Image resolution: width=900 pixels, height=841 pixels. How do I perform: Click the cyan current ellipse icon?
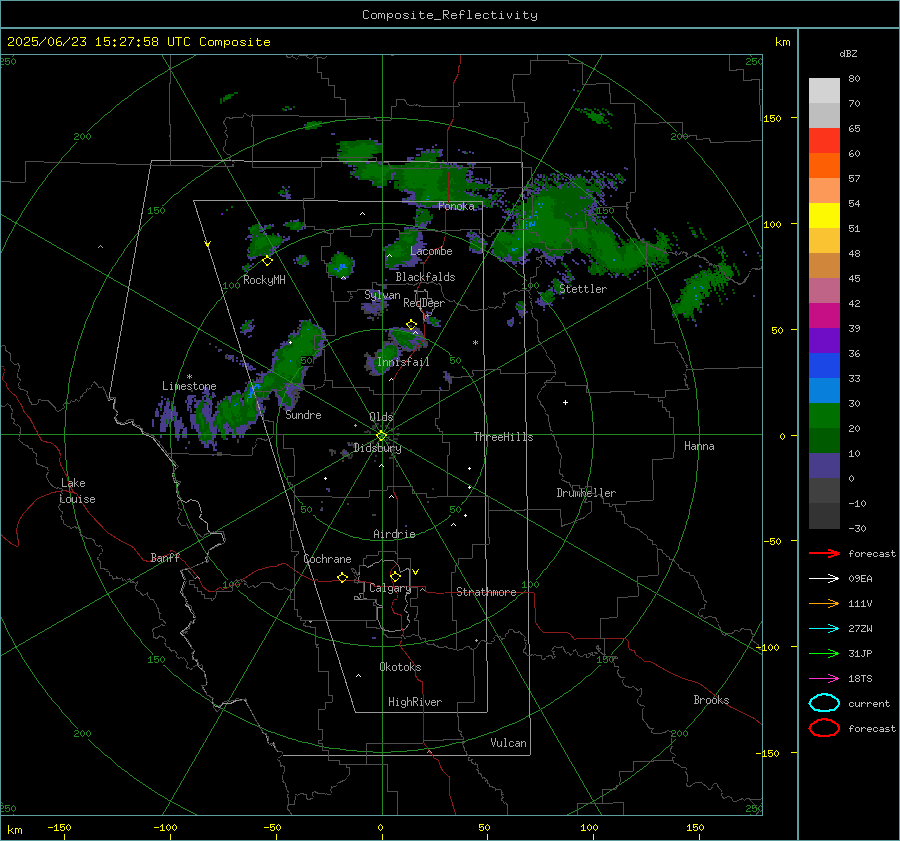pyautogui.click(x=824, y=703)
